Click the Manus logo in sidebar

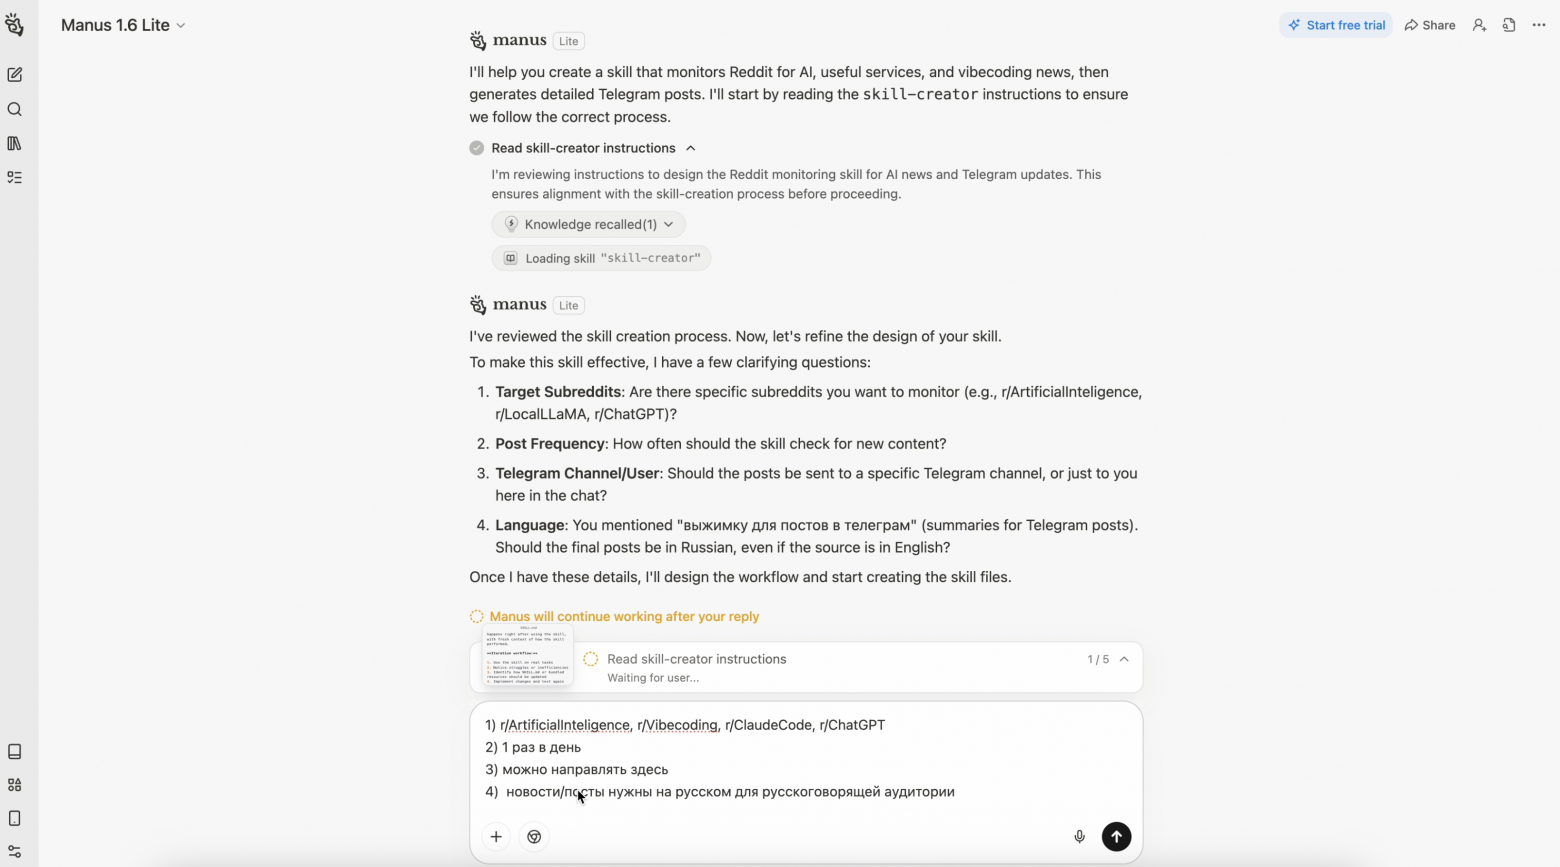pos(14,25)
